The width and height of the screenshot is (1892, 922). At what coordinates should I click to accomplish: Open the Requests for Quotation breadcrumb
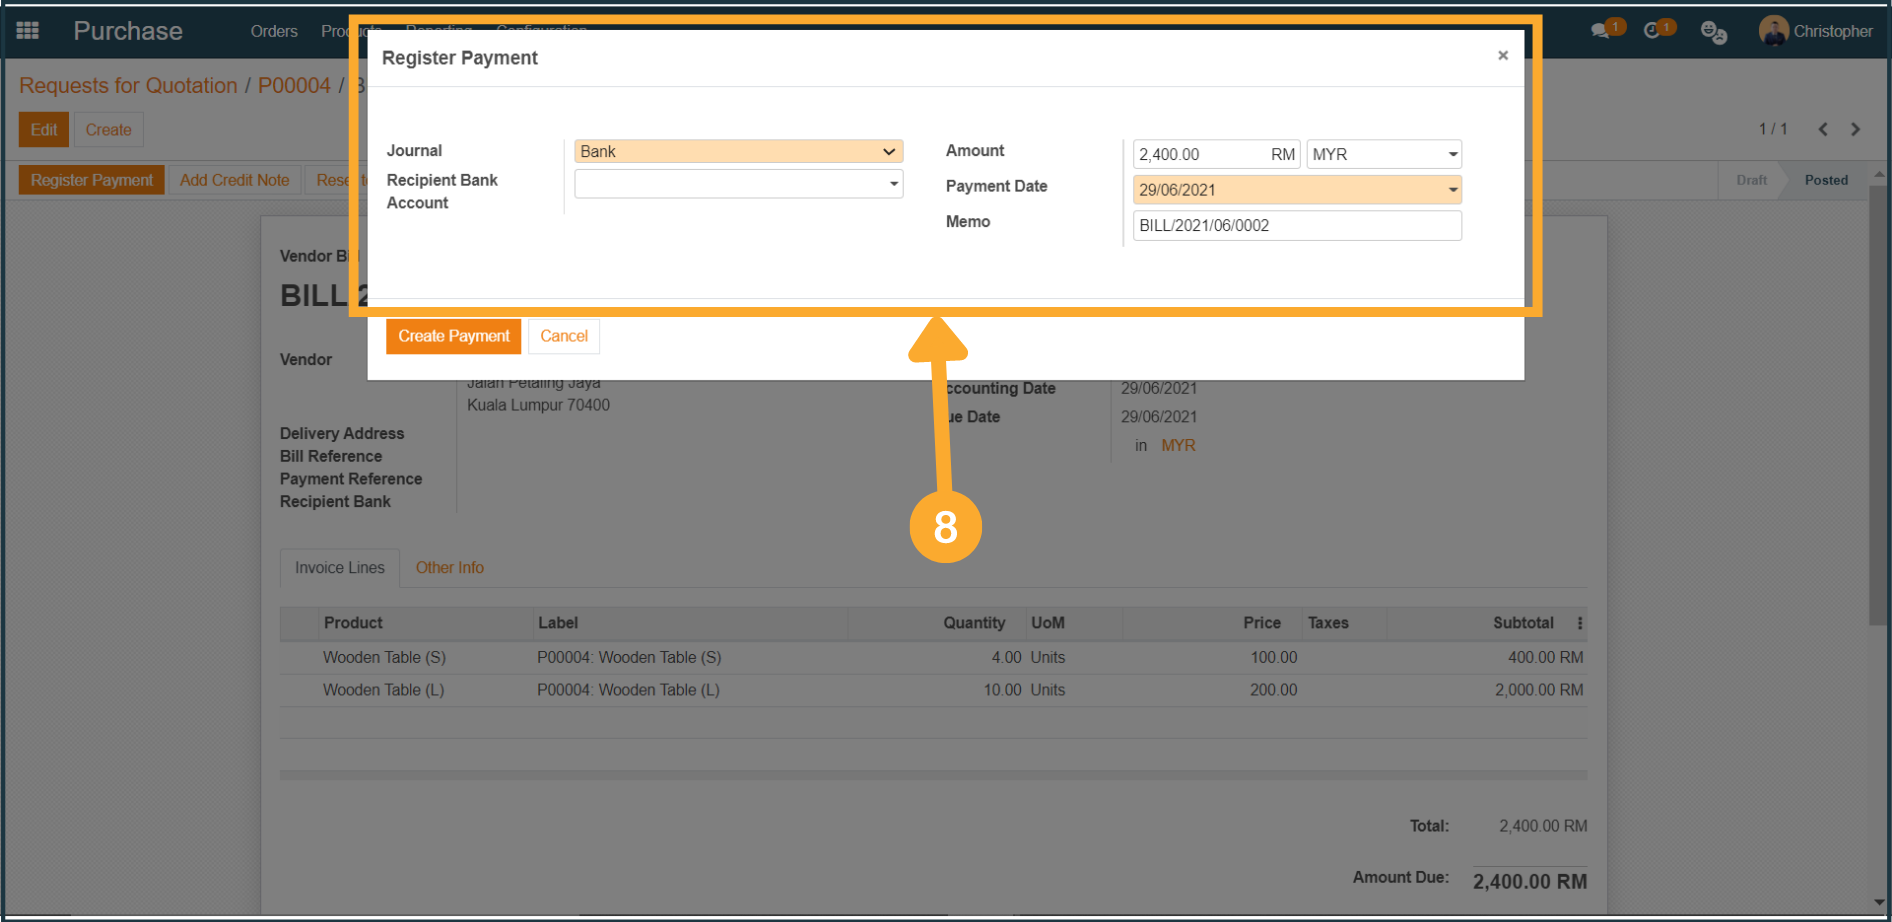pos(128,86)
